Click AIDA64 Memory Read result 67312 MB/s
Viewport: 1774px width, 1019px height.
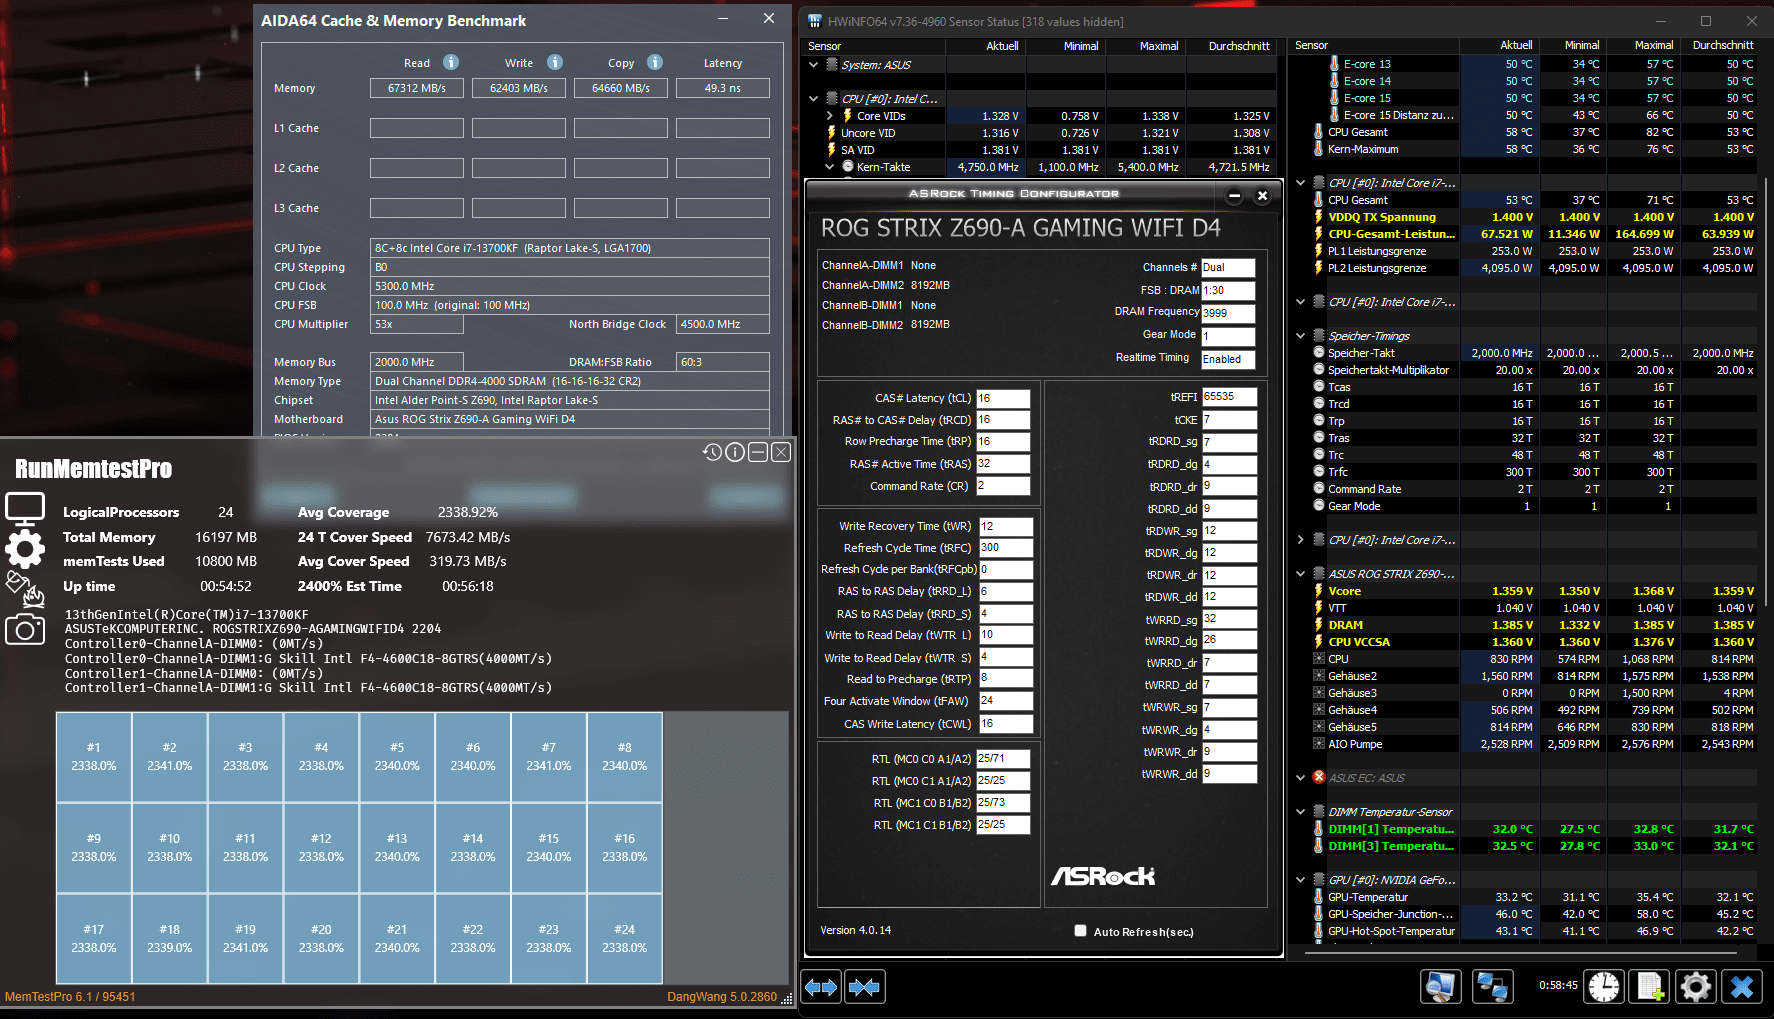[x=417, y=88]
